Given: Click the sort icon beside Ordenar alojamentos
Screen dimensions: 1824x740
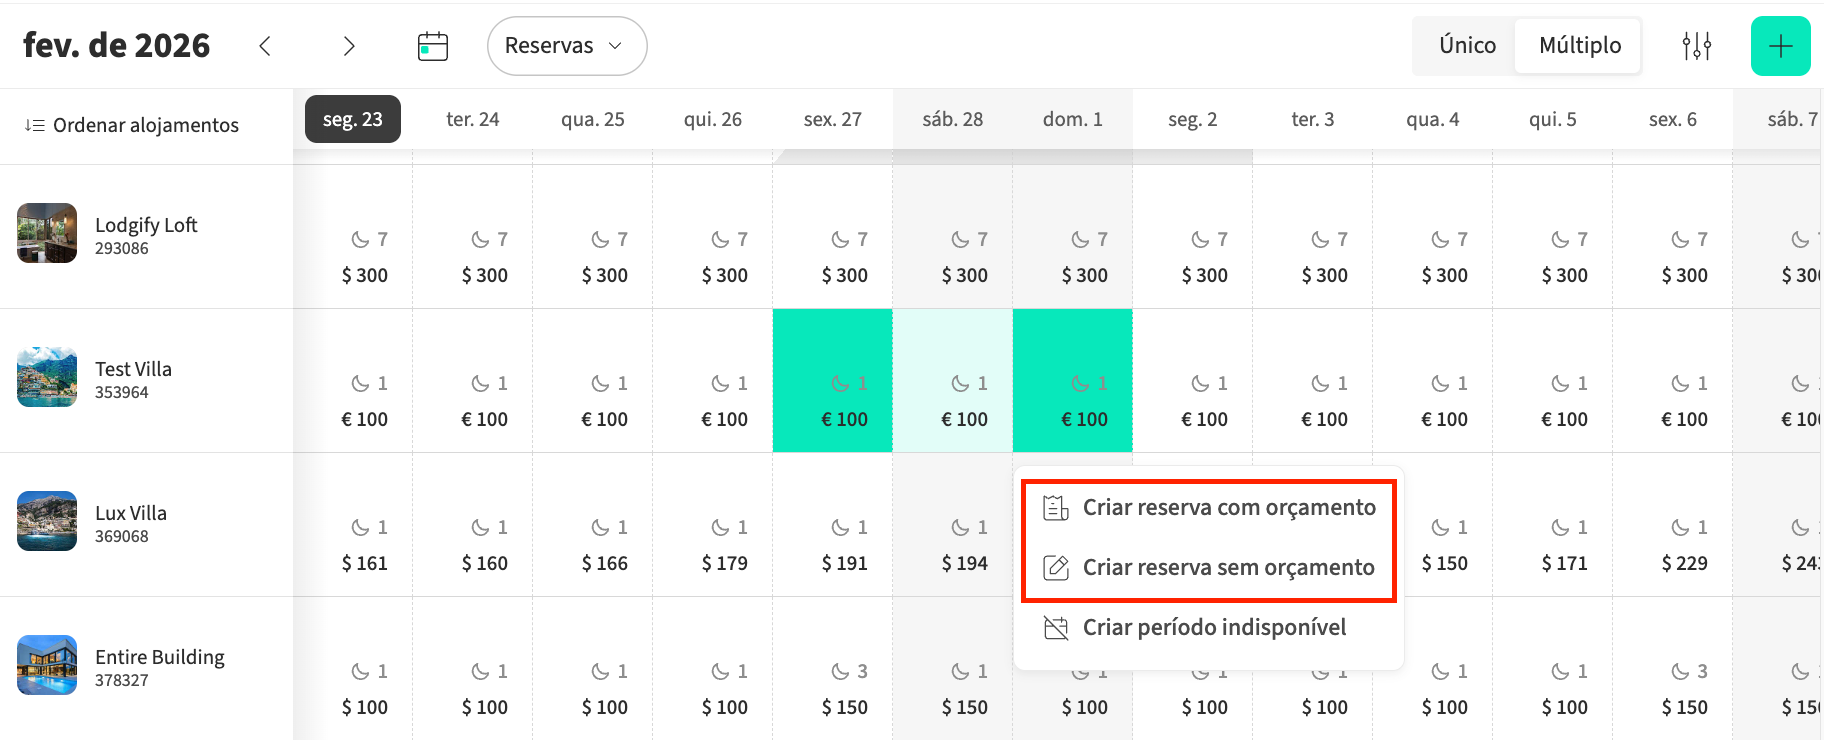Looking at the screenshot, I should click(x=35, y=126).
